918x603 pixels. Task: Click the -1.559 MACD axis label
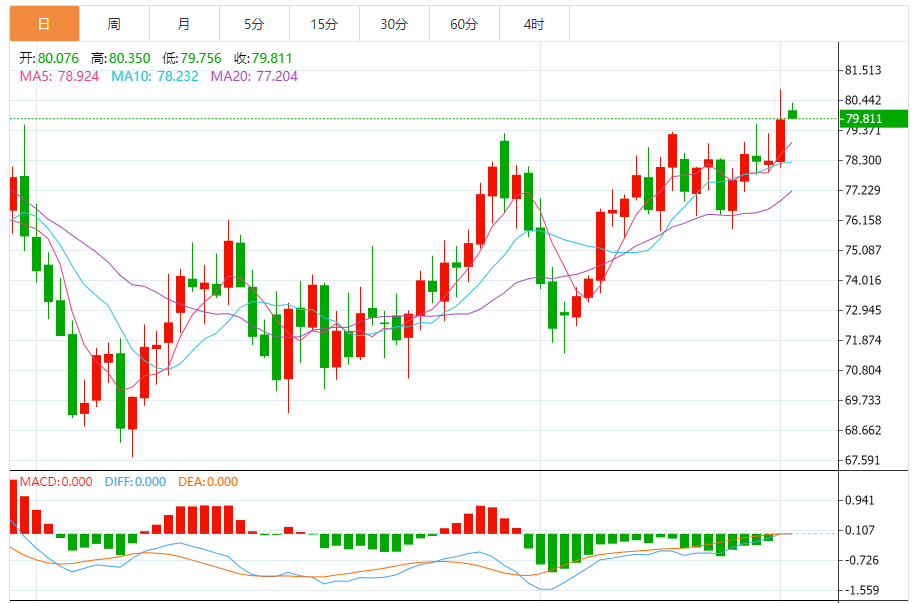pyautogui.click(x=862, y=590)
